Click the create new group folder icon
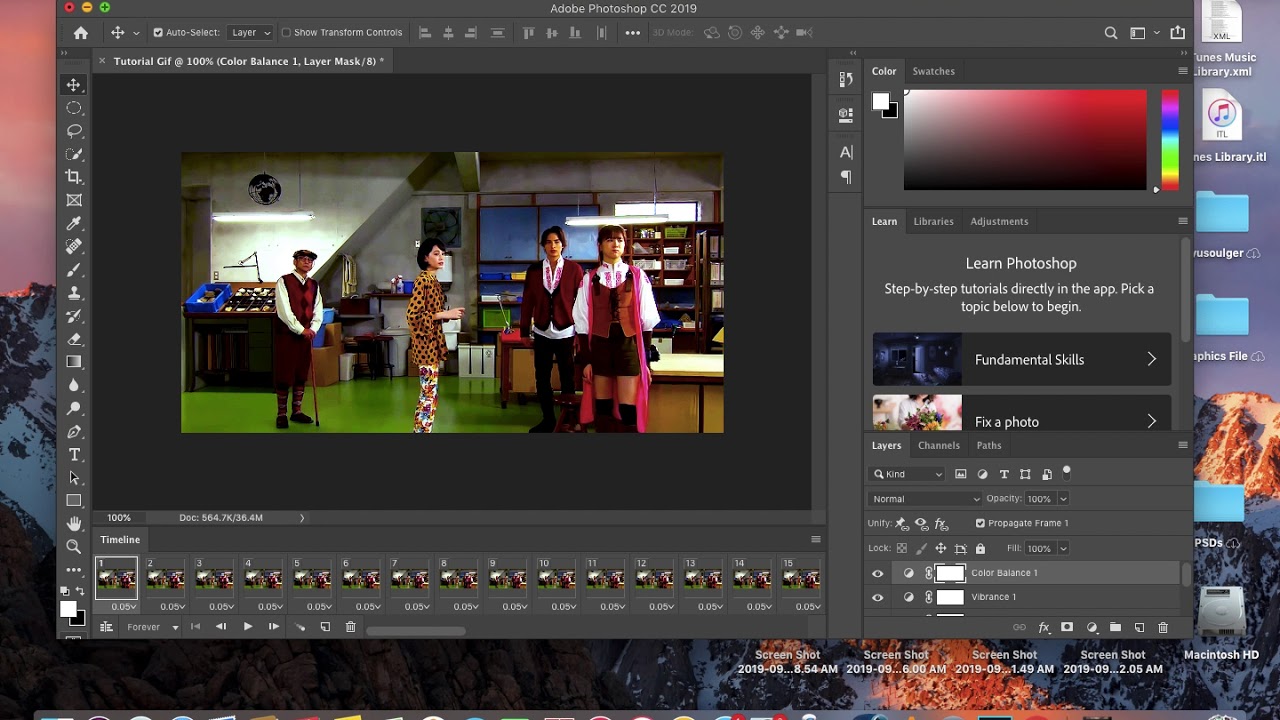1280x720 pixels. click(1115, 628)
